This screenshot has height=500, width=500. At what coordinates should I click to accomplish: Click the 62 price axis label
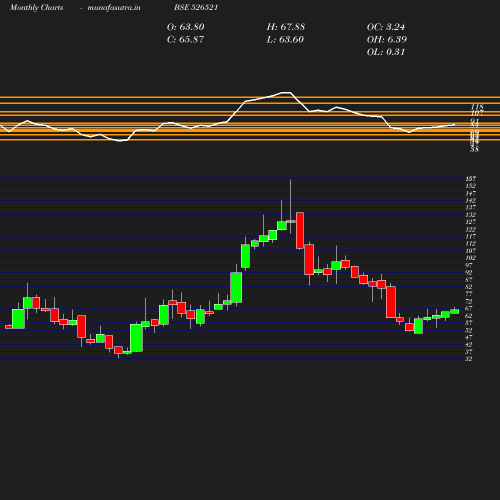click(x=469, y=316)
